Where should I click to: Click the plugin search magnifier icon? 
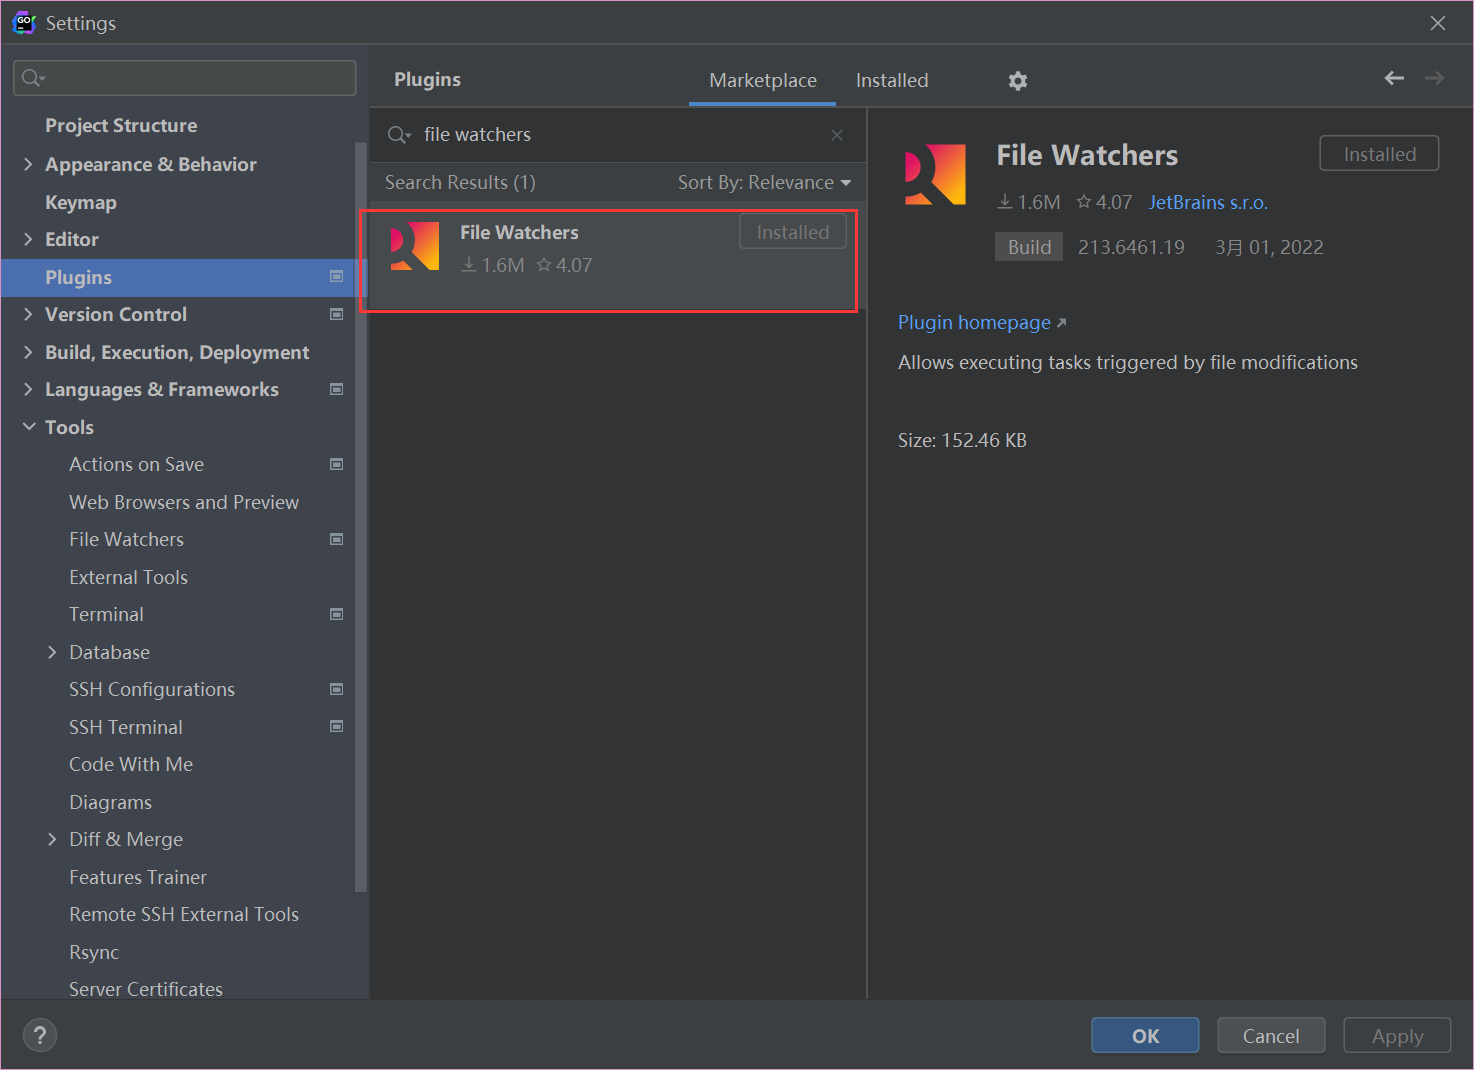coord(399,135)
